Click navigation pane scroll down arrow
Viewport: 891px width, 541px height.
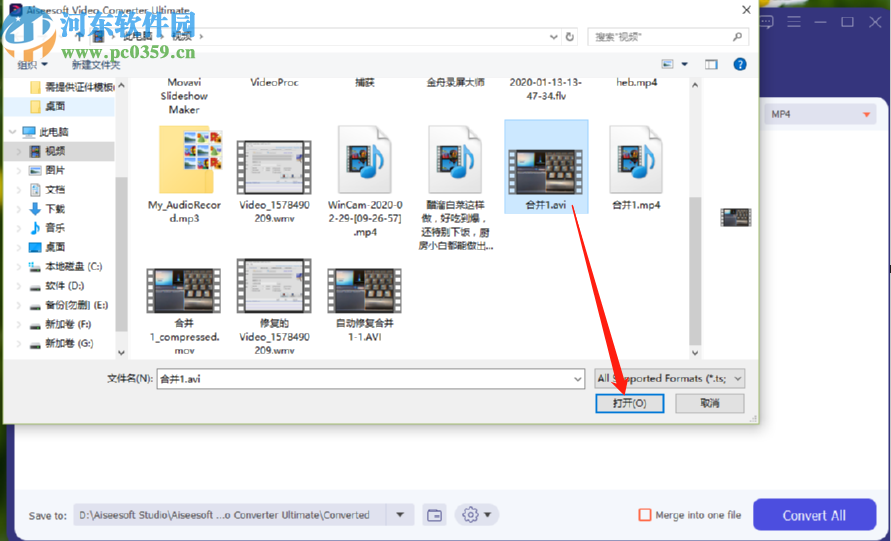tap(121, 352)
